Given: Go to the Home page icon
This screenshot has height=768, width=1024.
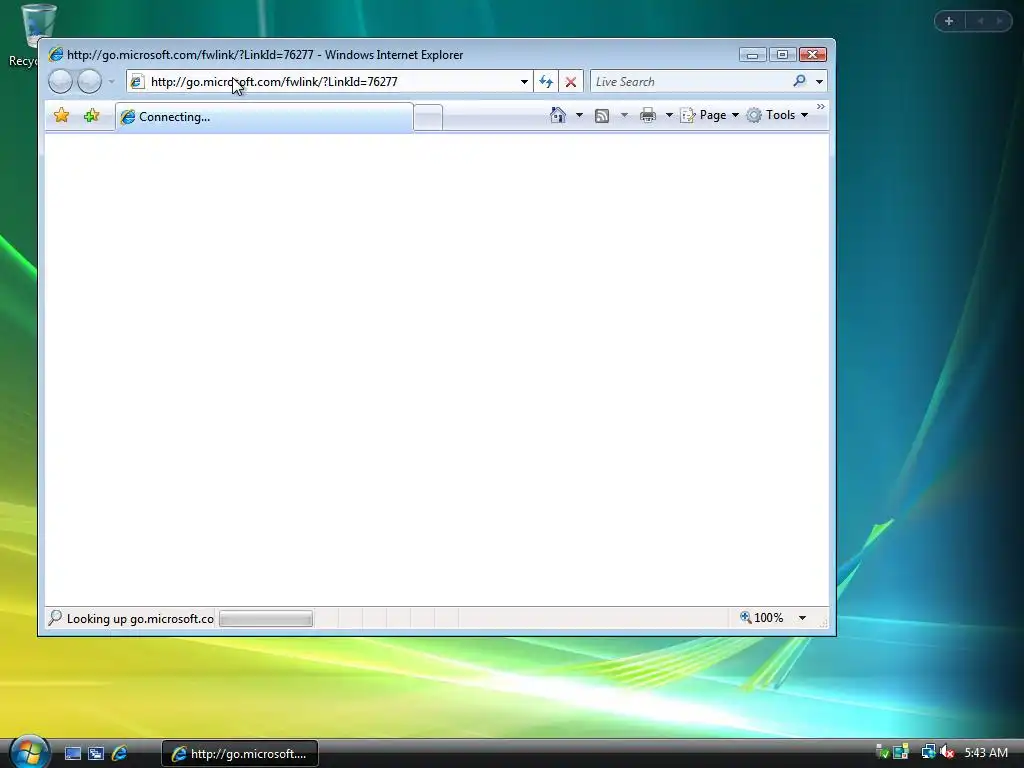Looking at the screenshot, I should pos(558,115).
